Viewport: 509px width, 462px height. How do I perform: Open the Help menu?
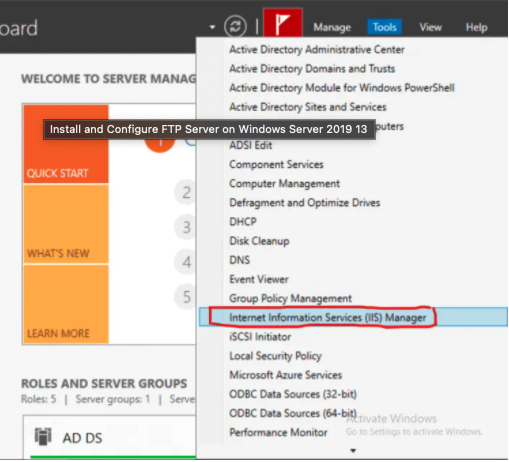pos(476,27)
